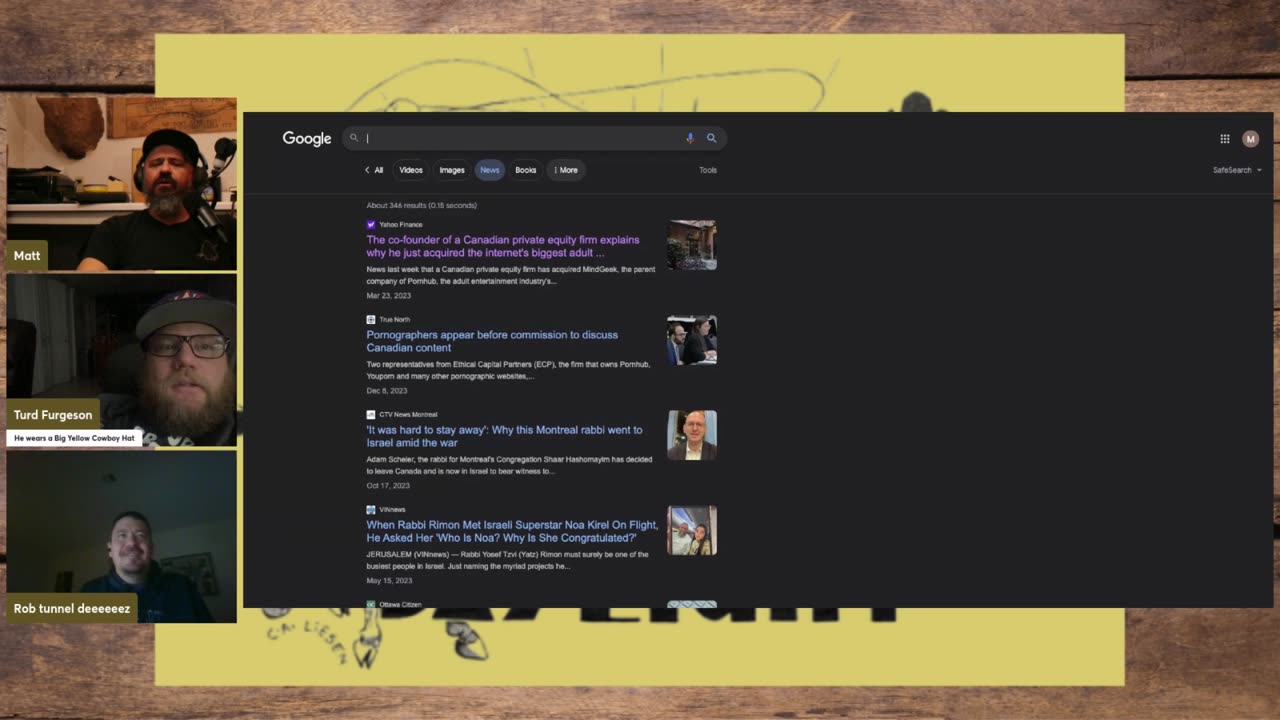Open the Rabbi Rimon Noa Kirel article

pos(513,531)
